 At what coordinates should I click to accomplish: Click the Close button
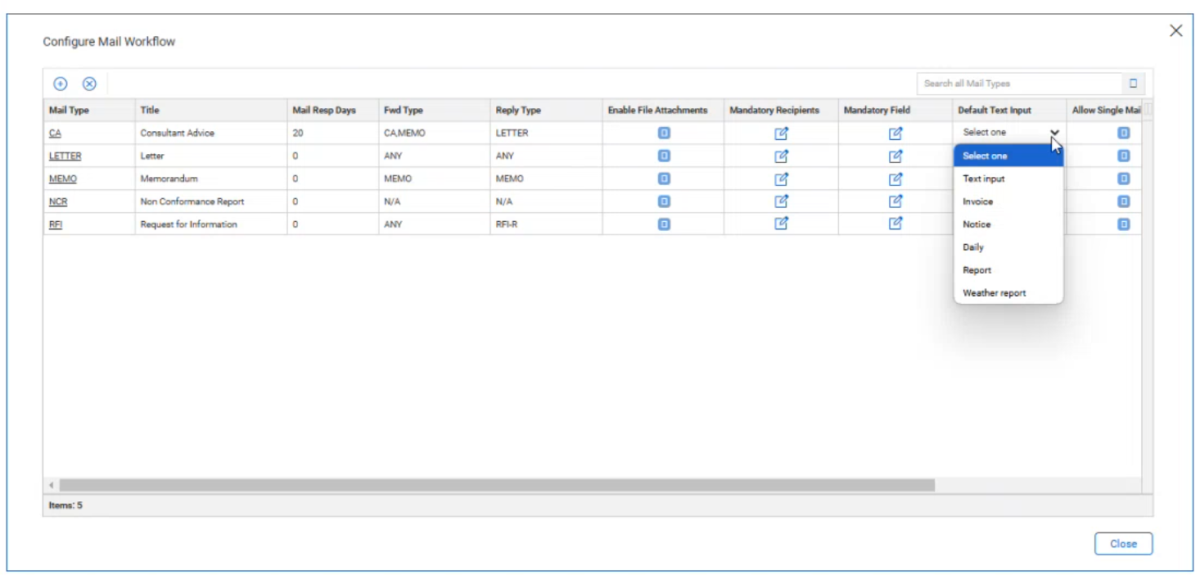coord(1123,544)
